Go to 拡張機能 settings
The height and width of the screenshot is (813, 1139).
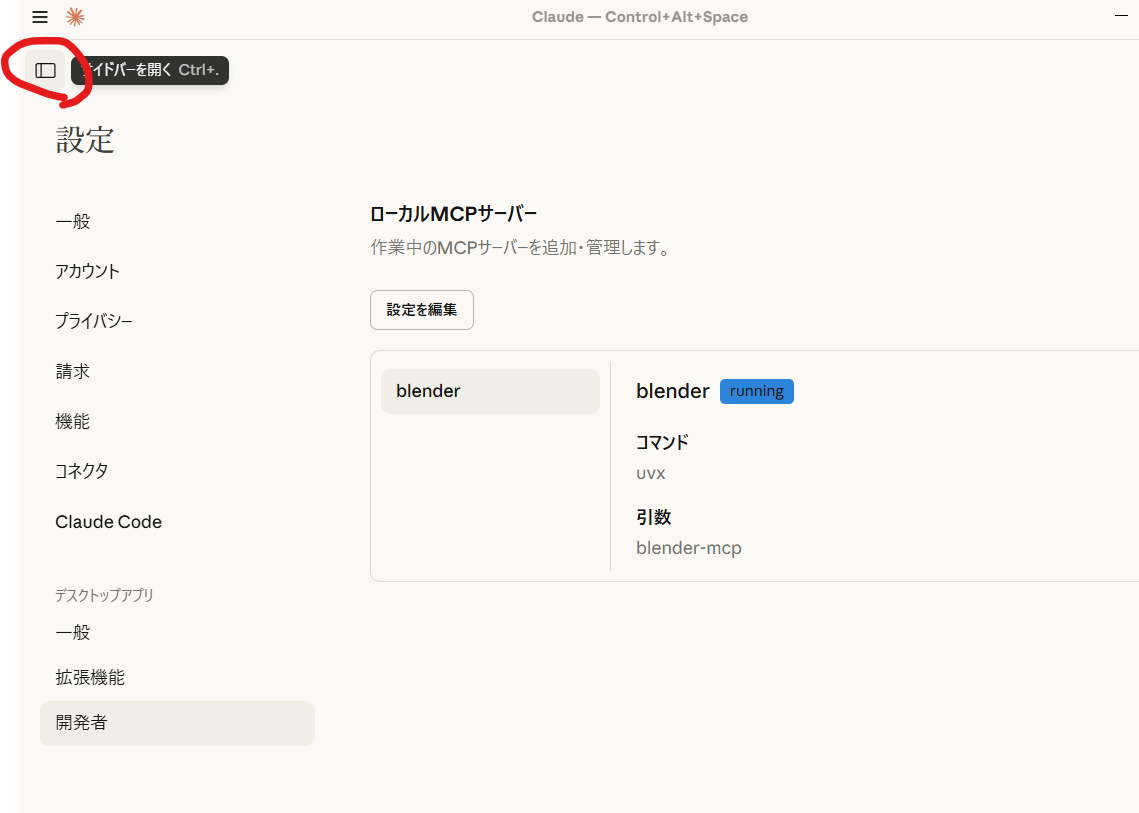point(90,677)
